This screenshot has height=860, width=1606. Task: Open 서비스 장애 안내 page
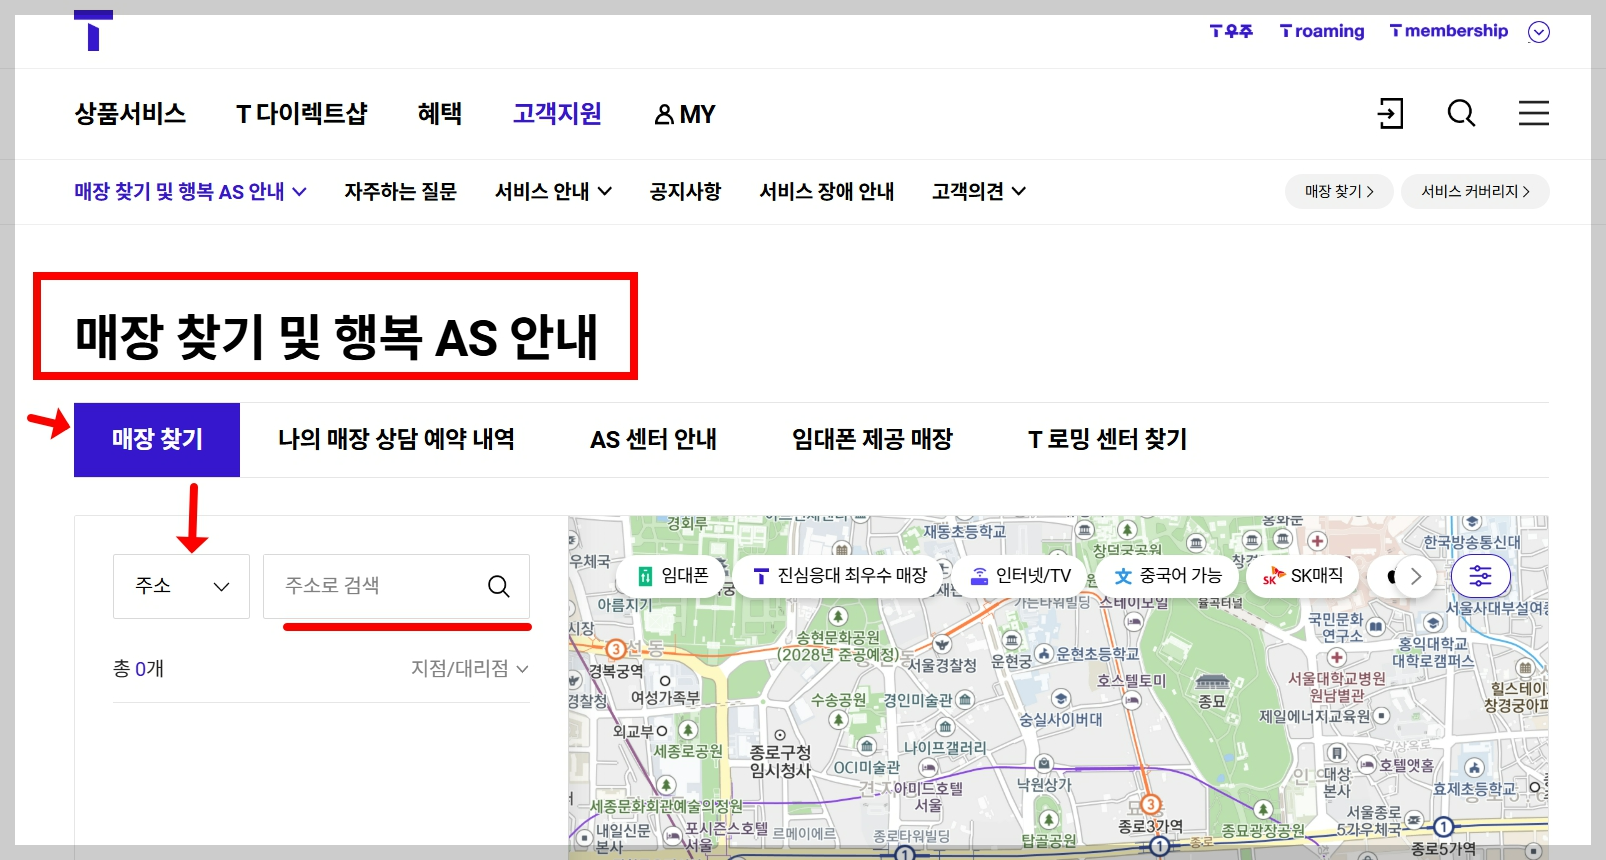[x=827, y=191]
